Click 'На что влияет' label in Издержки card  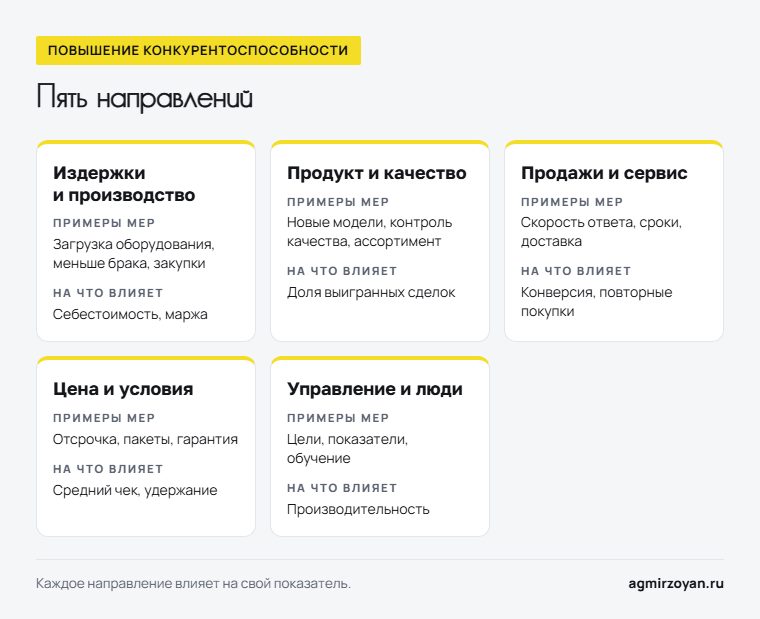click(108, 293)
